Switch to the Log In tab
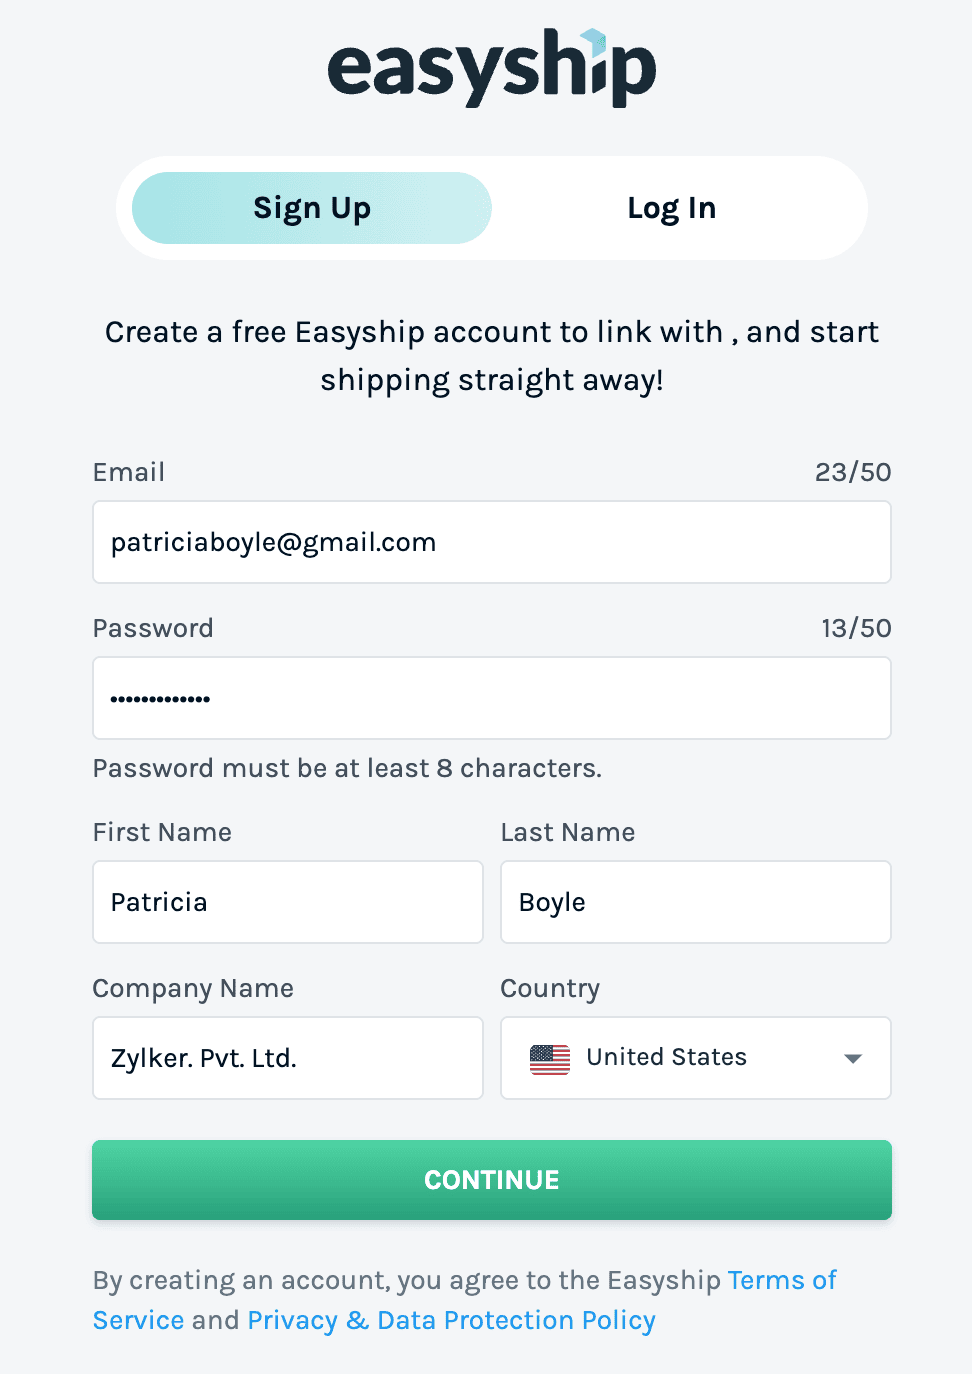972x1374 pixels. tap(671, 207)
